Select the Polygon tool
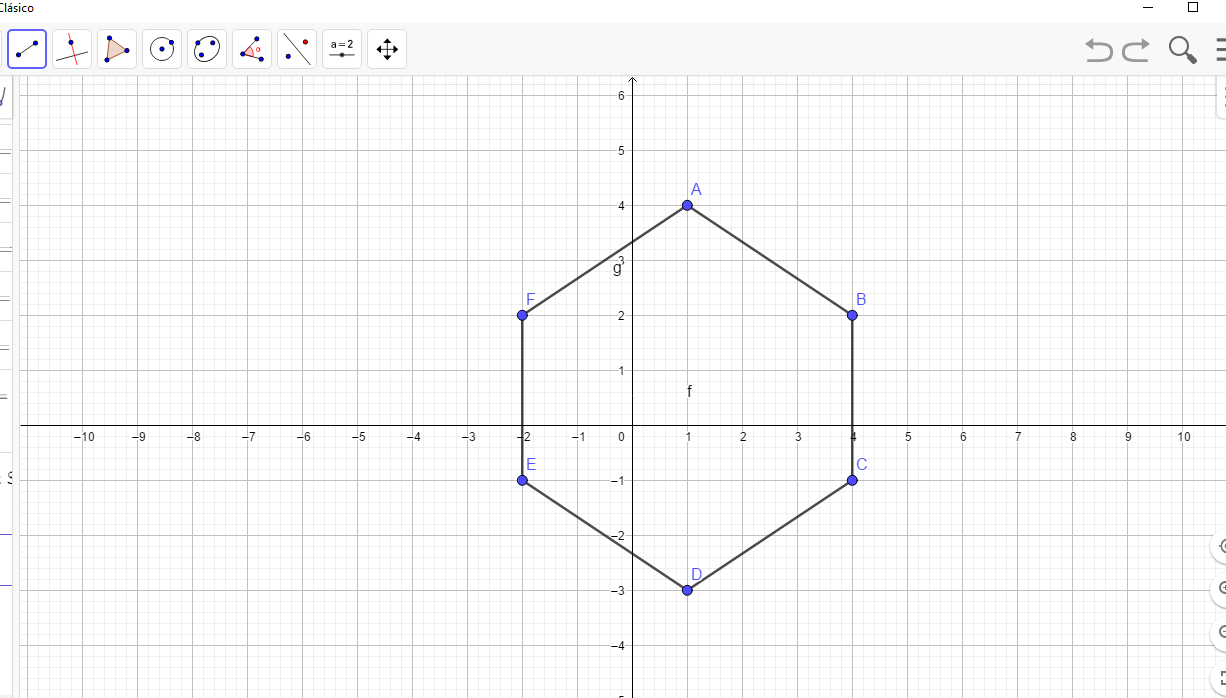 (x=116, y=48)
